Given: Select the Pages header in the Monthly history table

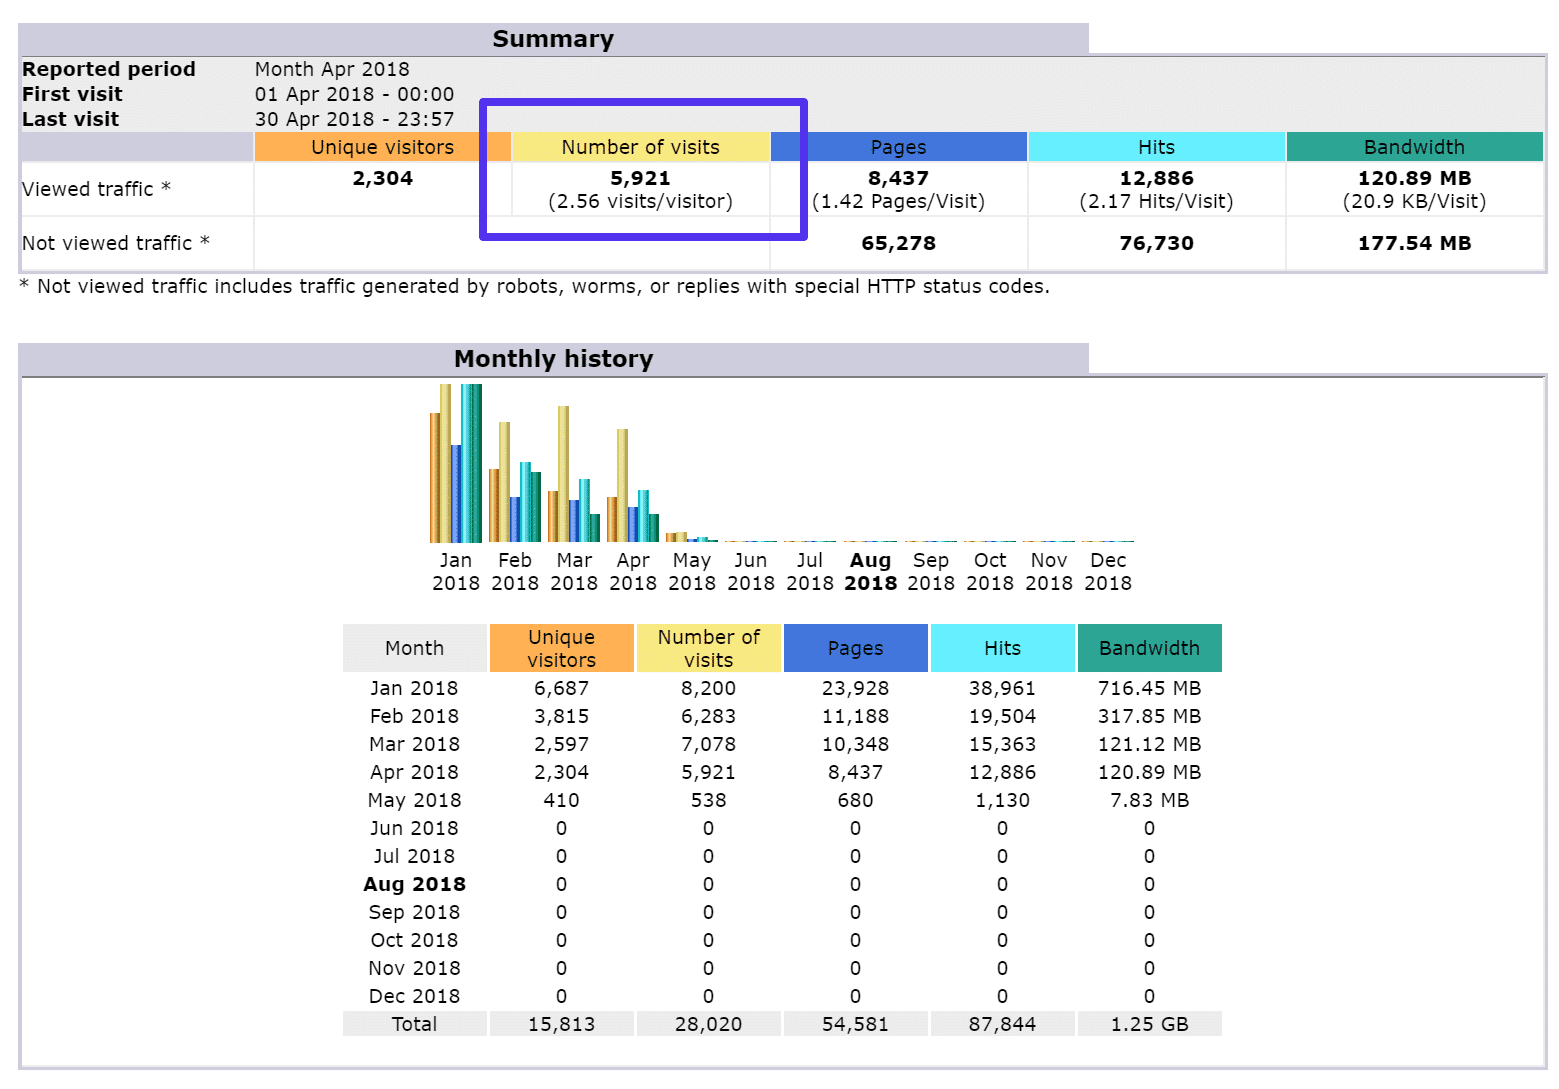Looking at the screenshot, I should [x=855, y=647].
